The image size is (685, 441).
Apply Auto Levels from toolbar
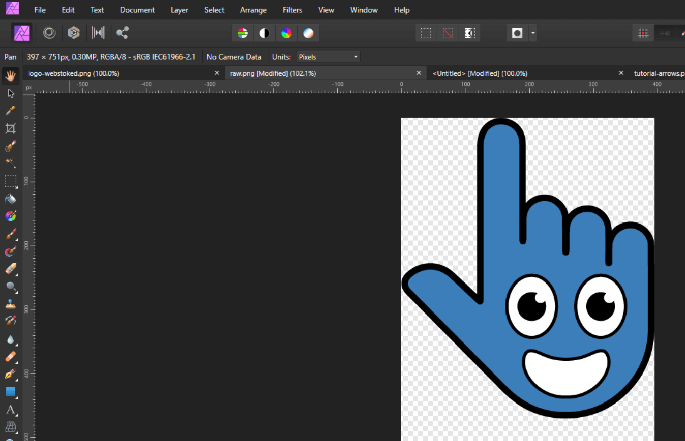[242, 33]
